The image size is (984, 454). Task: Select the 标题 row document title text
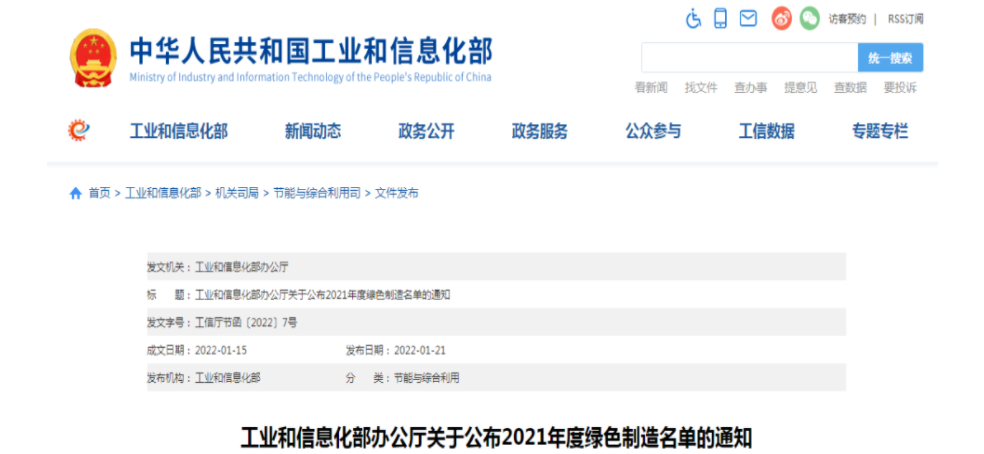(323, 295)
